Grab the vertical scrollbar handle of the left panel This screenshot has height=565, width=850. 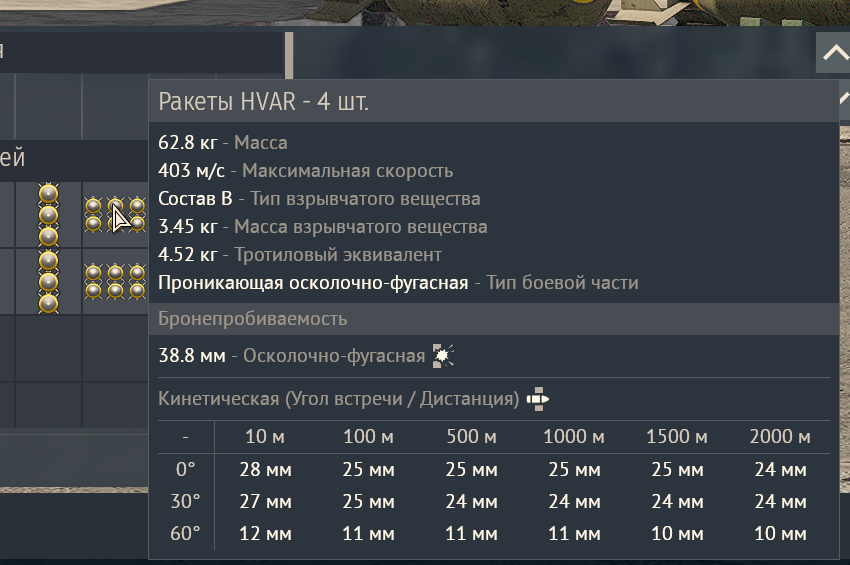(289, 56)
